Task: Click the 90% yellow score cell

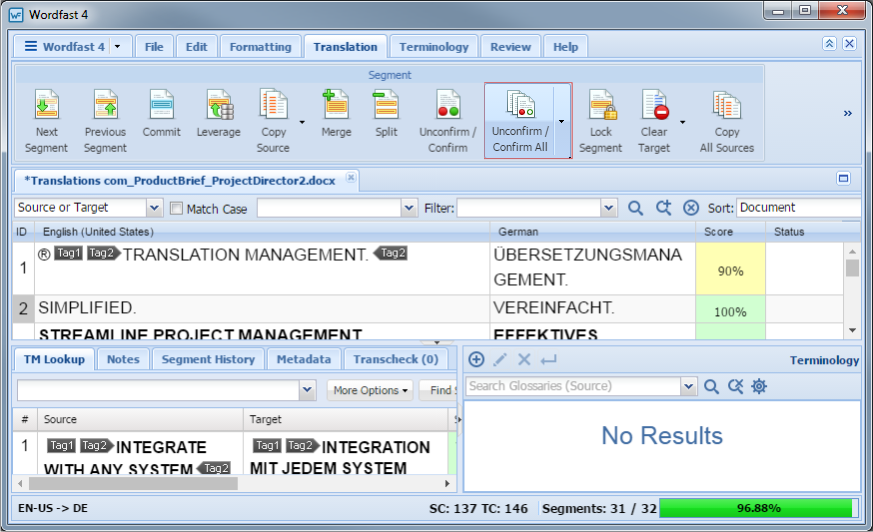Action: tap(730, 269)
